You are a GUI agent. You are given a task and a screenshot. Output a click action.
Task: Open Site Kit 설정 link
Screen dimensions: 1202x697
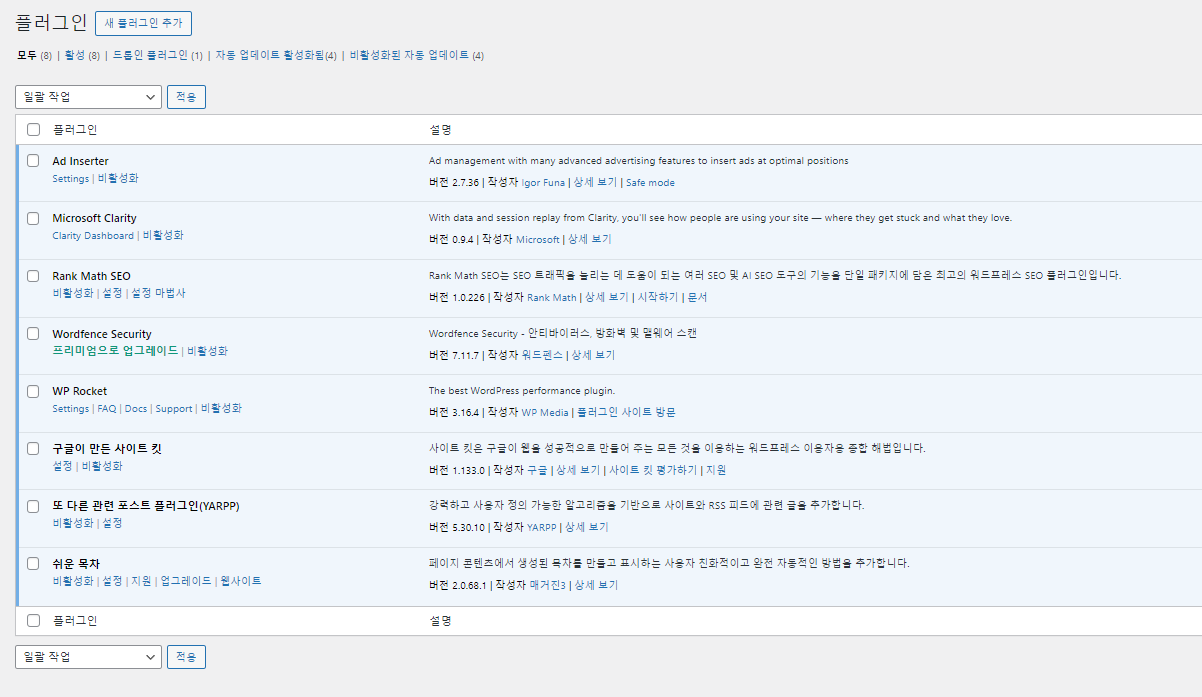click(62, 466)
